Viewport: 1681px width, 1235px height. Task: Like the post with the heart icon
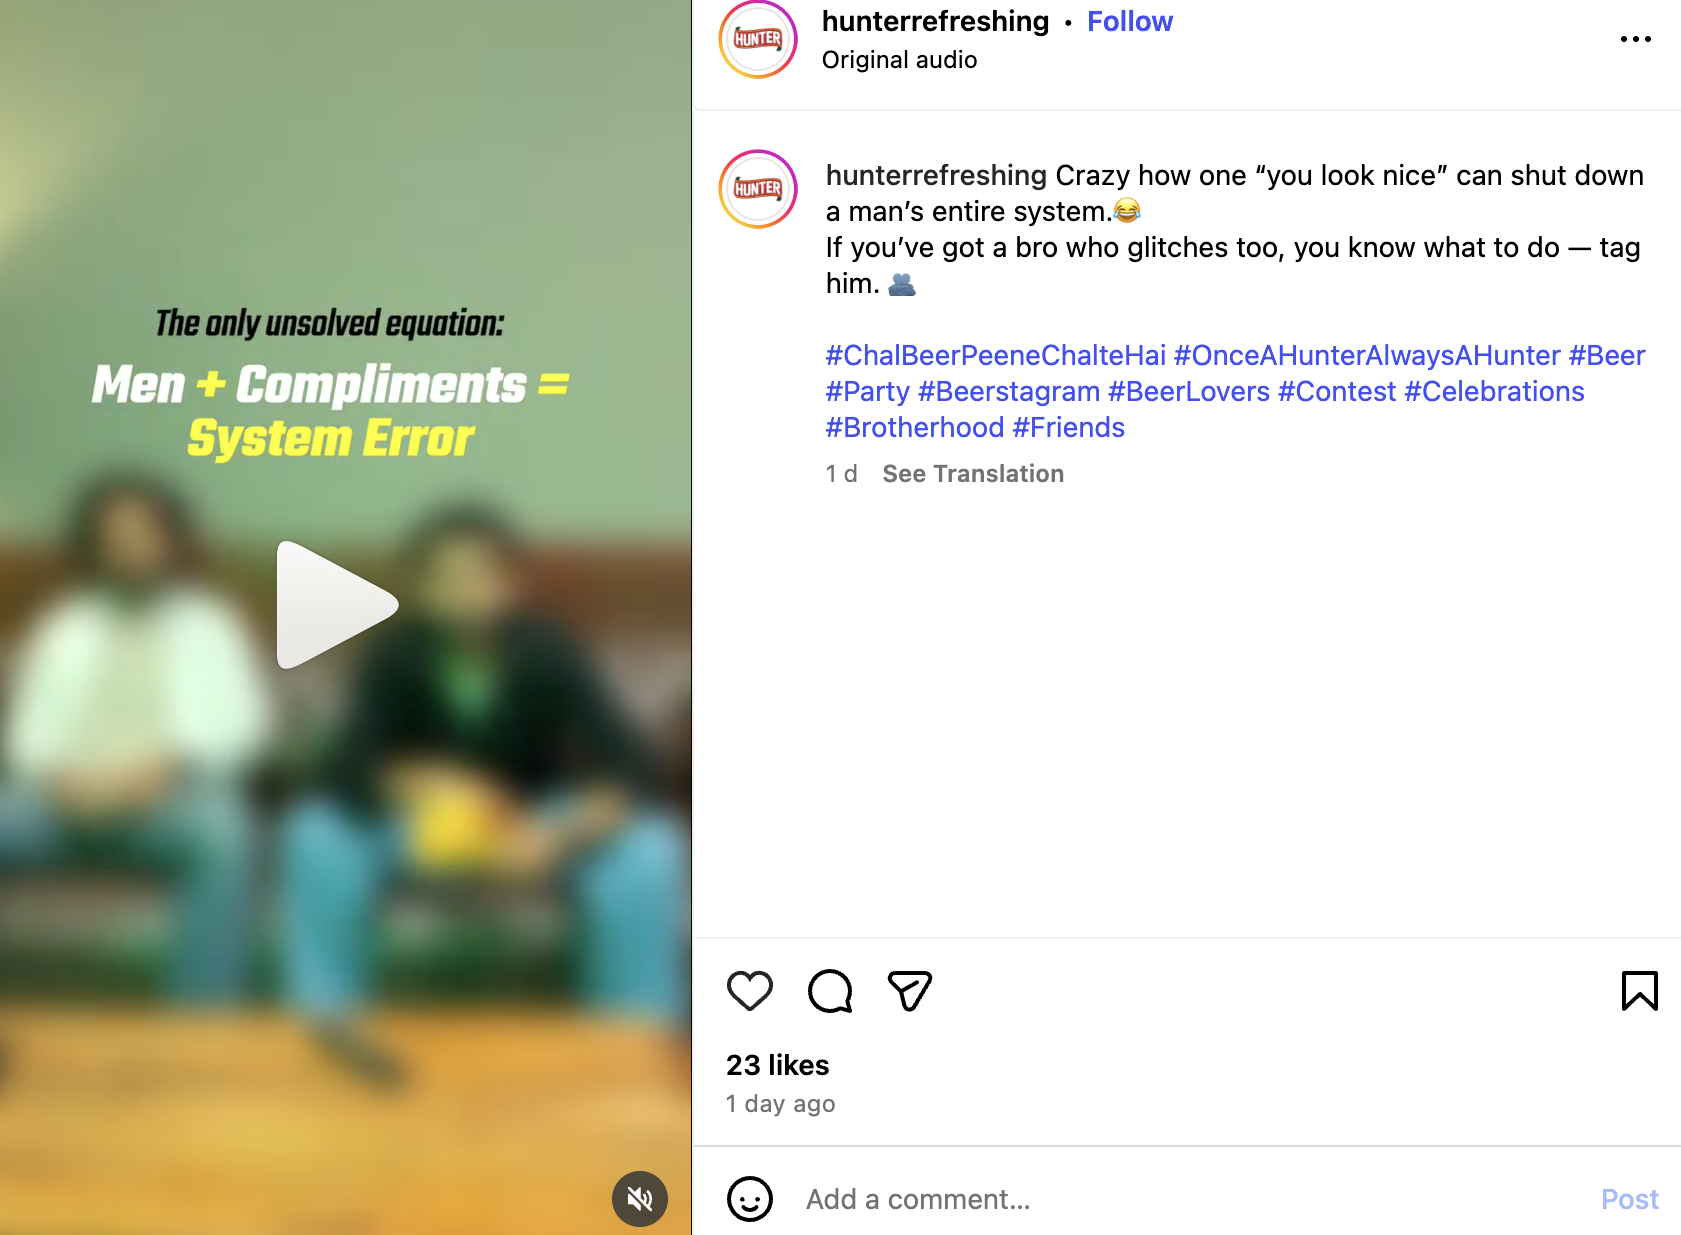(x=749, y=991)
